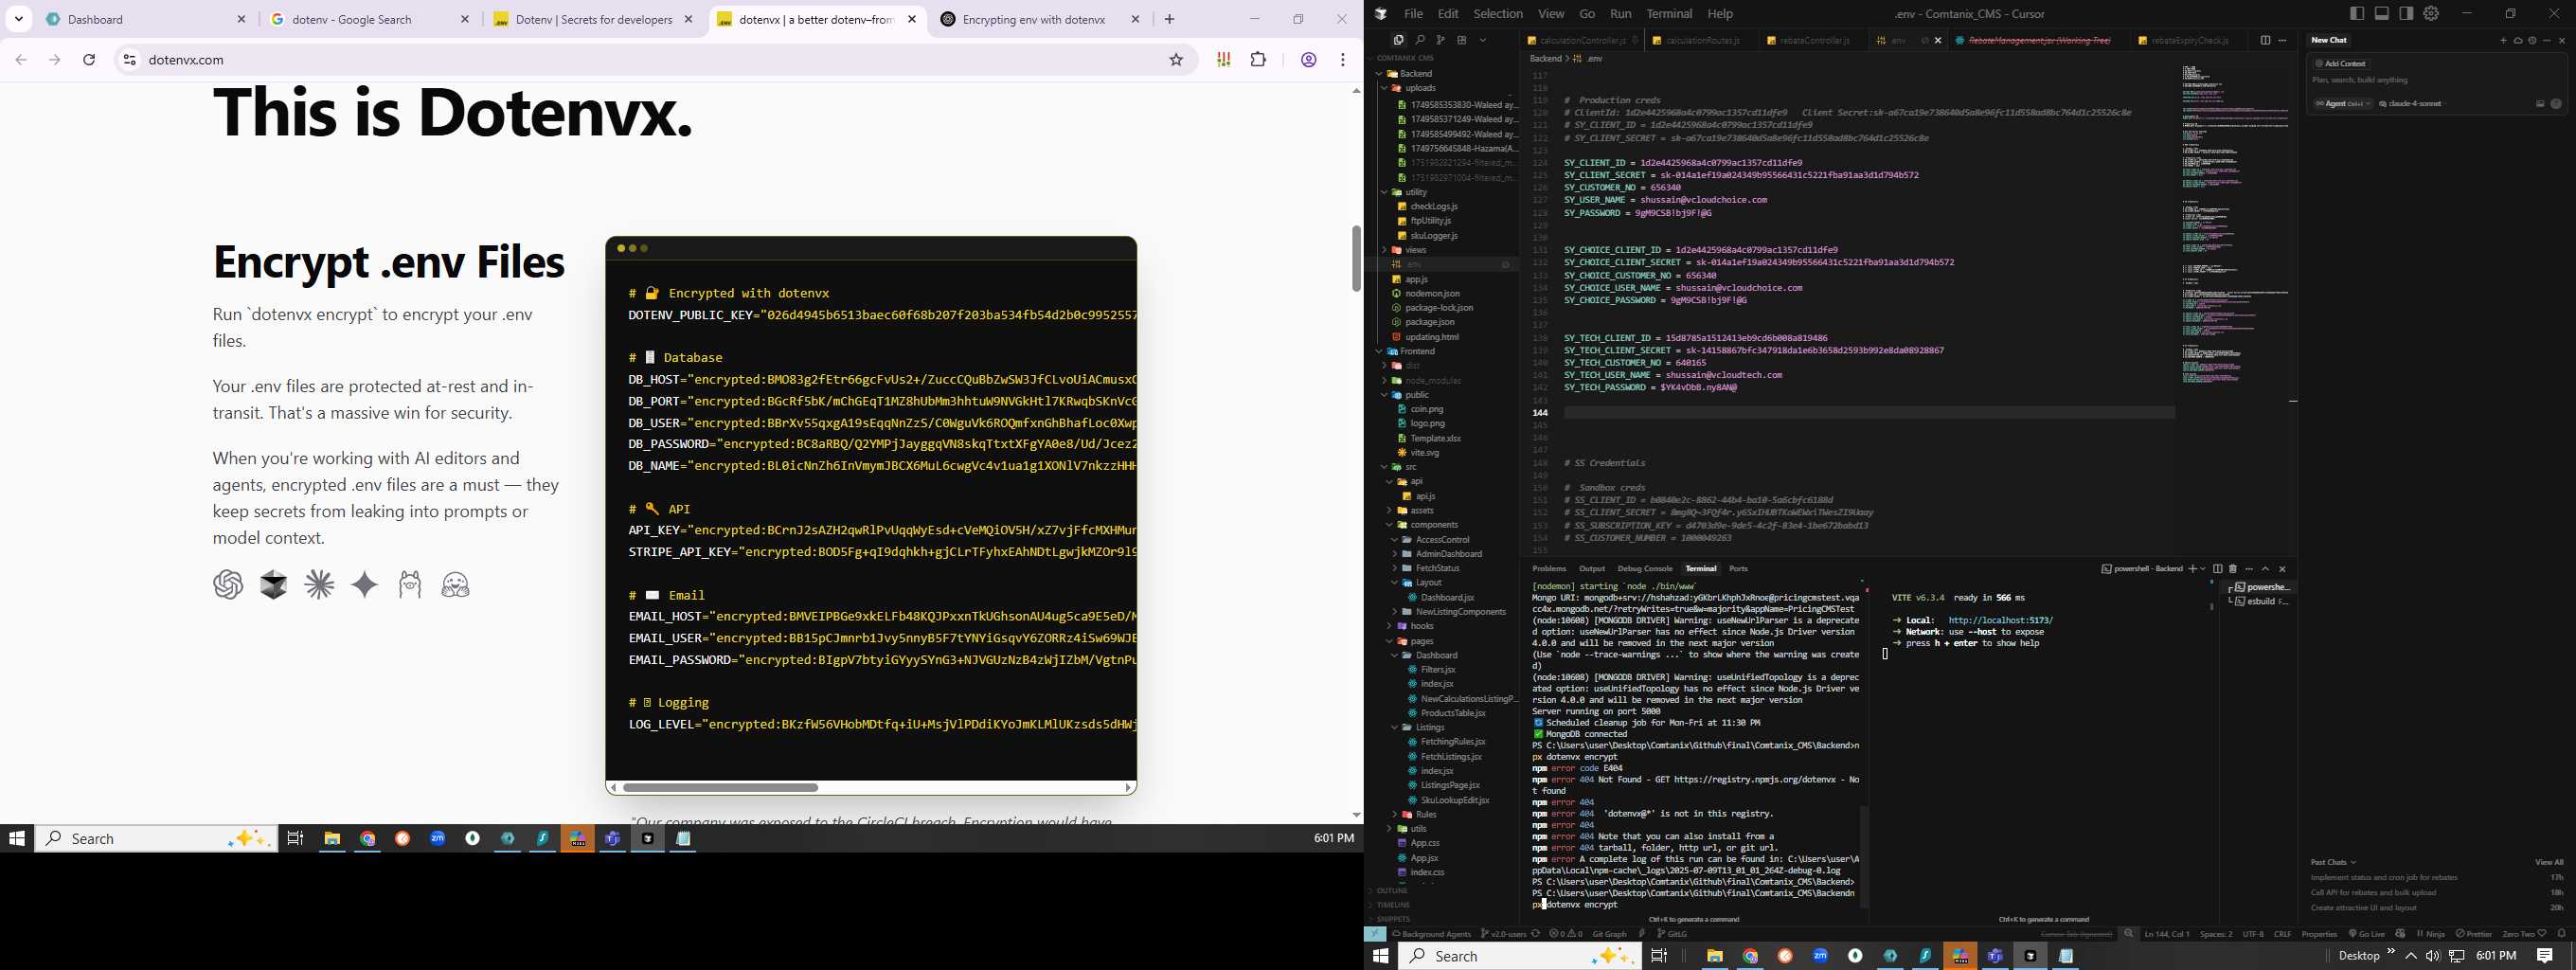
Task: Switch to the Problems panel tab
Action: (x=1549, y=569)
